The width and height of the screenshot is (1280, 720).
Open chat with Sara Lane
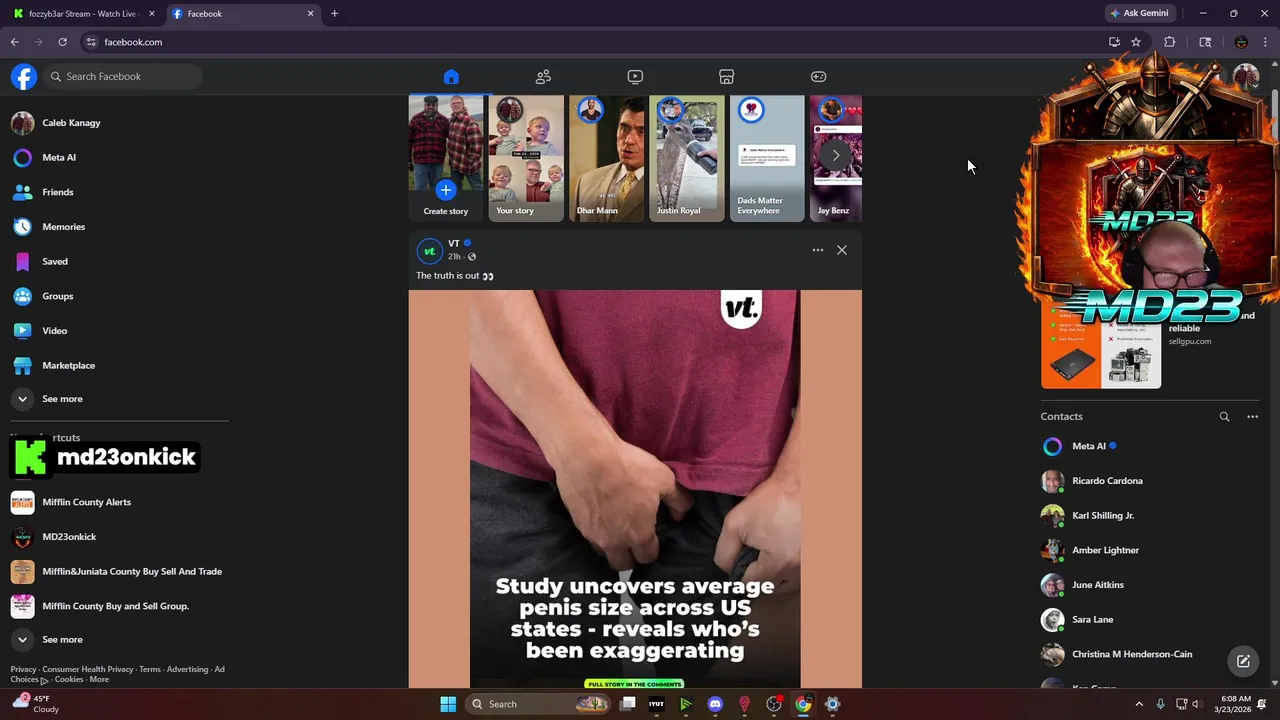click(1150, 620)
